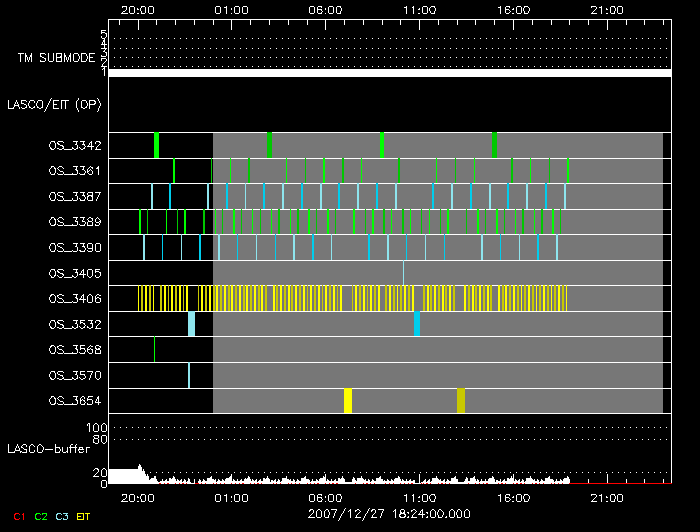
Task: Click the red C1 legend label
Action: (18, 516)
